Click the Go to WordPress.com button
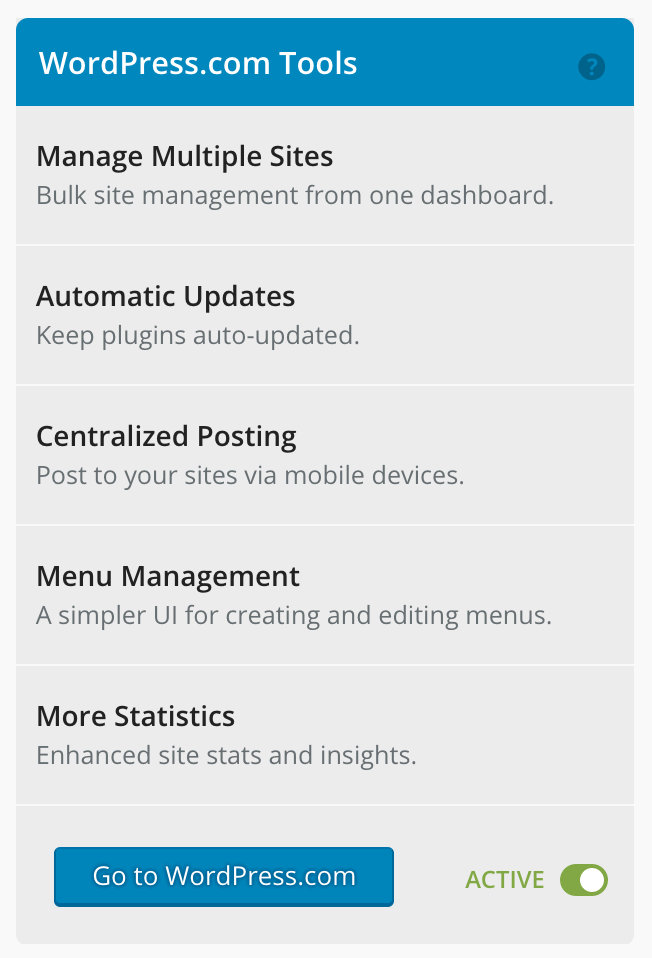The width and height of the screenshot is (652, 958). [224, 876]
